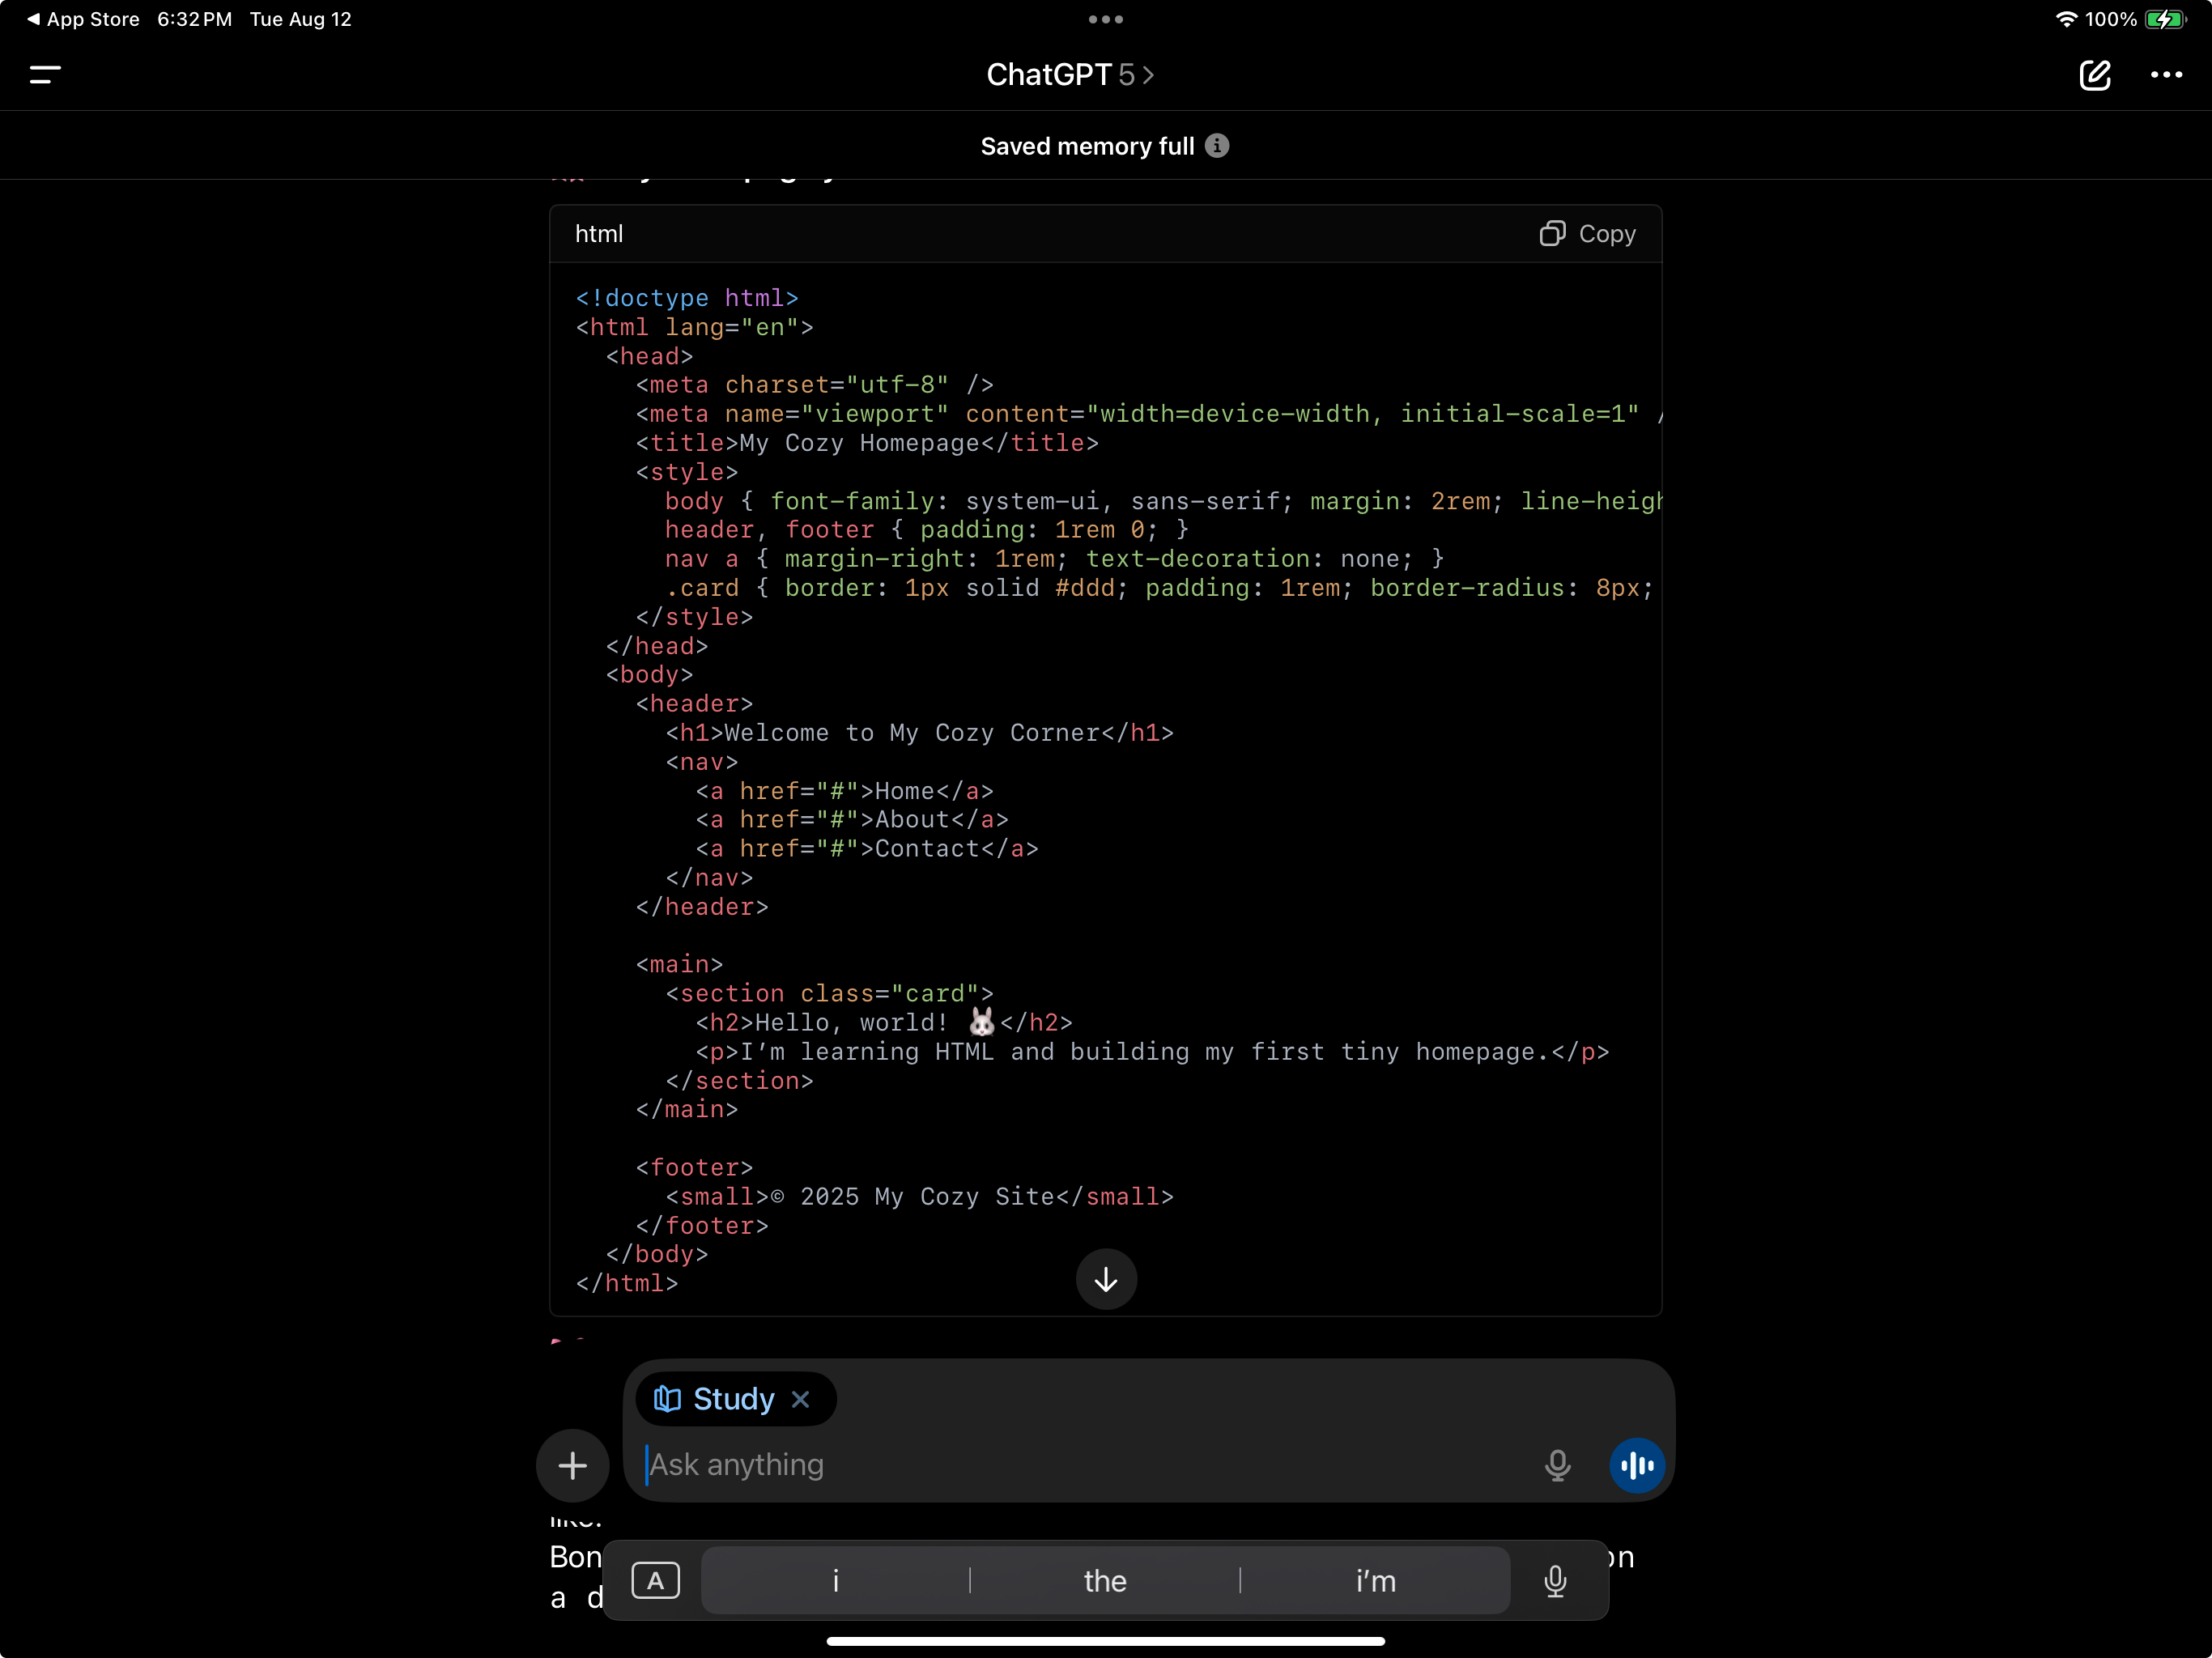The image size is (2212, 1658).
Task: Click the "Welcome to My Cozy Corner" heading line
Action: click(920, 733)
